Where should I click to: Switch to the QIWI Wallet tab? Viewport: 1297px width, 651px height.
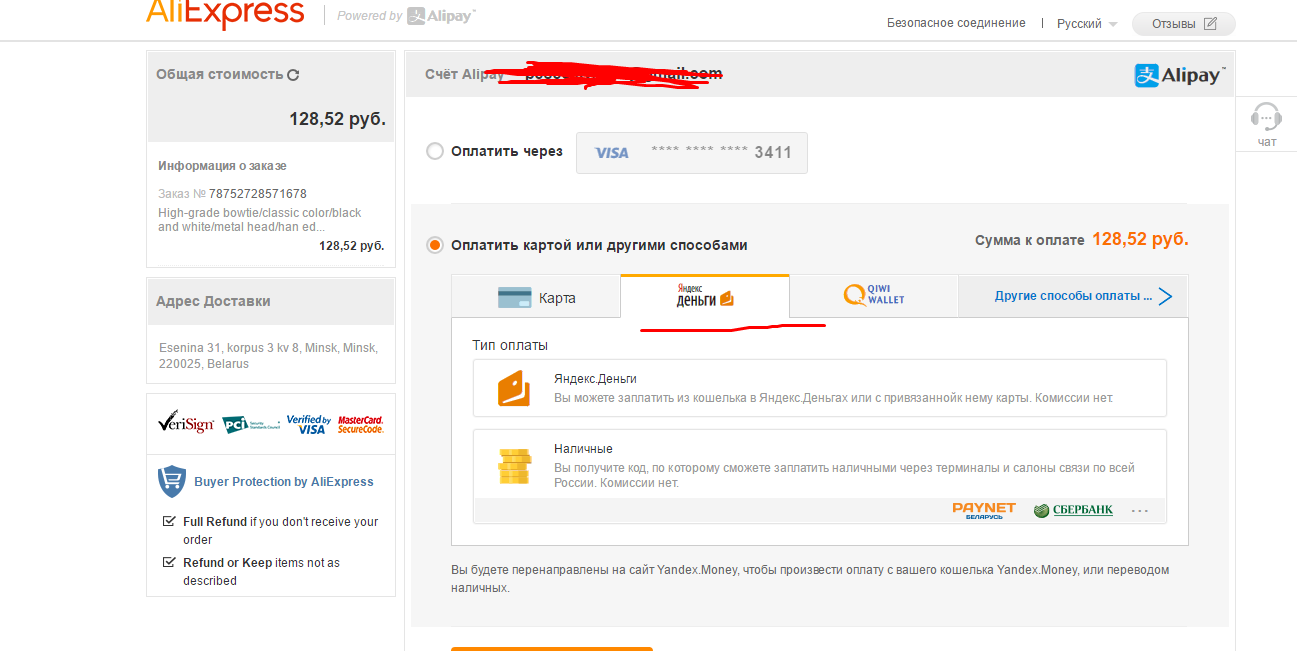874,297
